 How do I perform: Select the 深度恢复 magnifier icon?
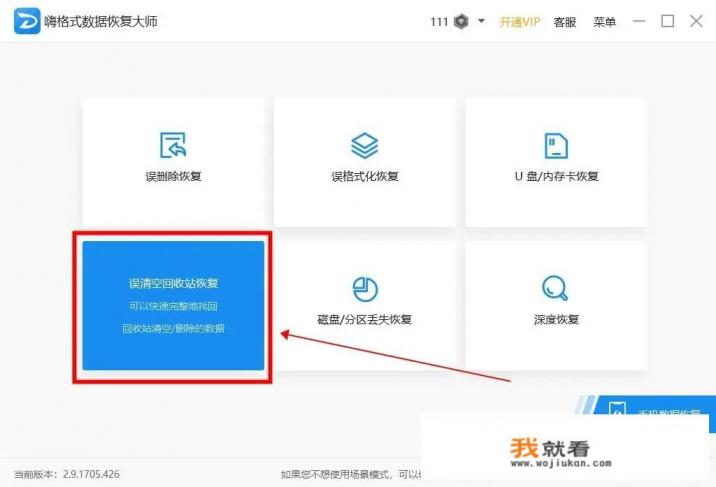click(555, 288)
